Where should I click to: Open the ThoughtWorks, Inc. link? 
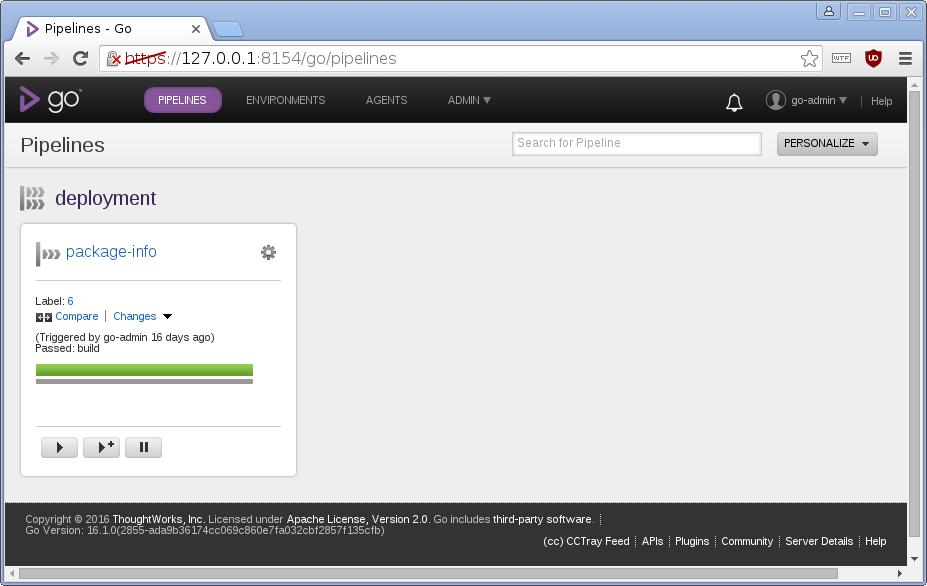[158, 519]
